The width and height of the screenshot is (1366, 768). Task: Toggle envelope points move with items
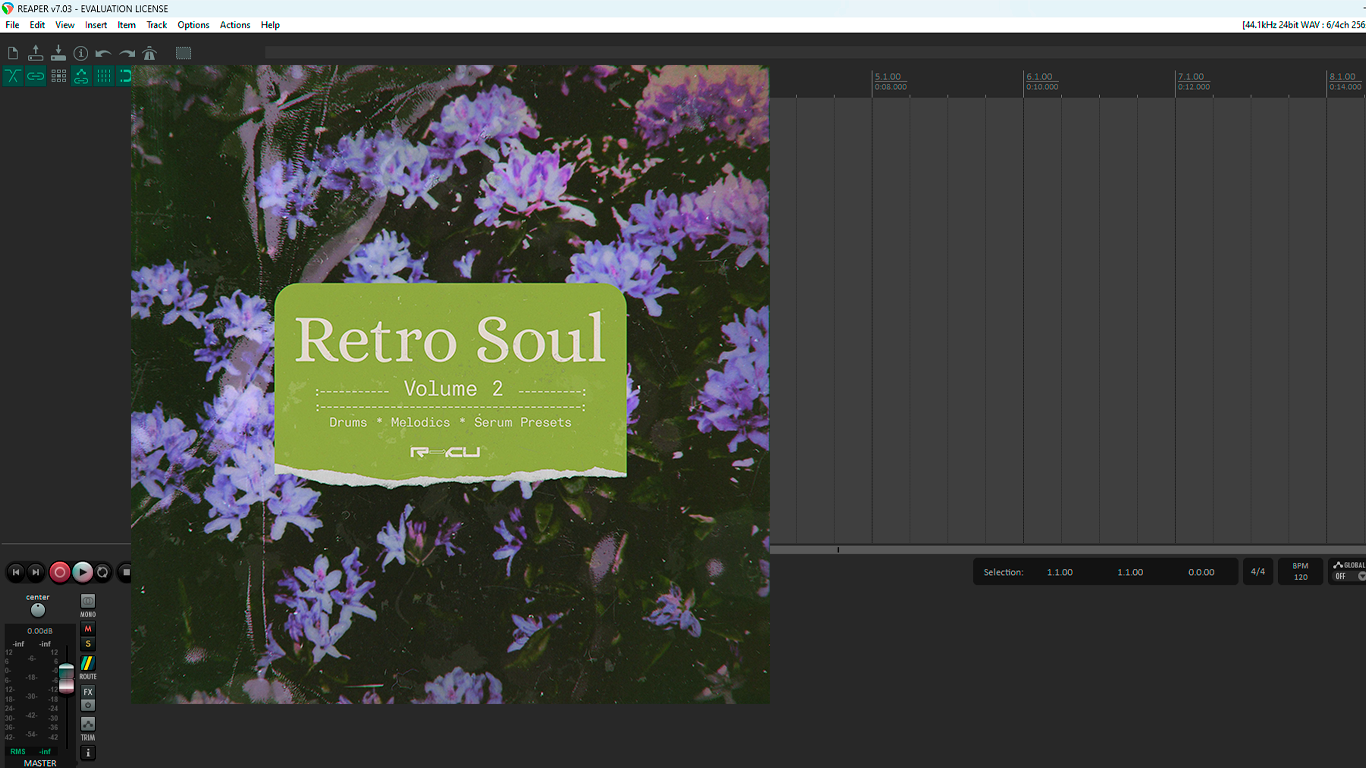coord(81,76)
